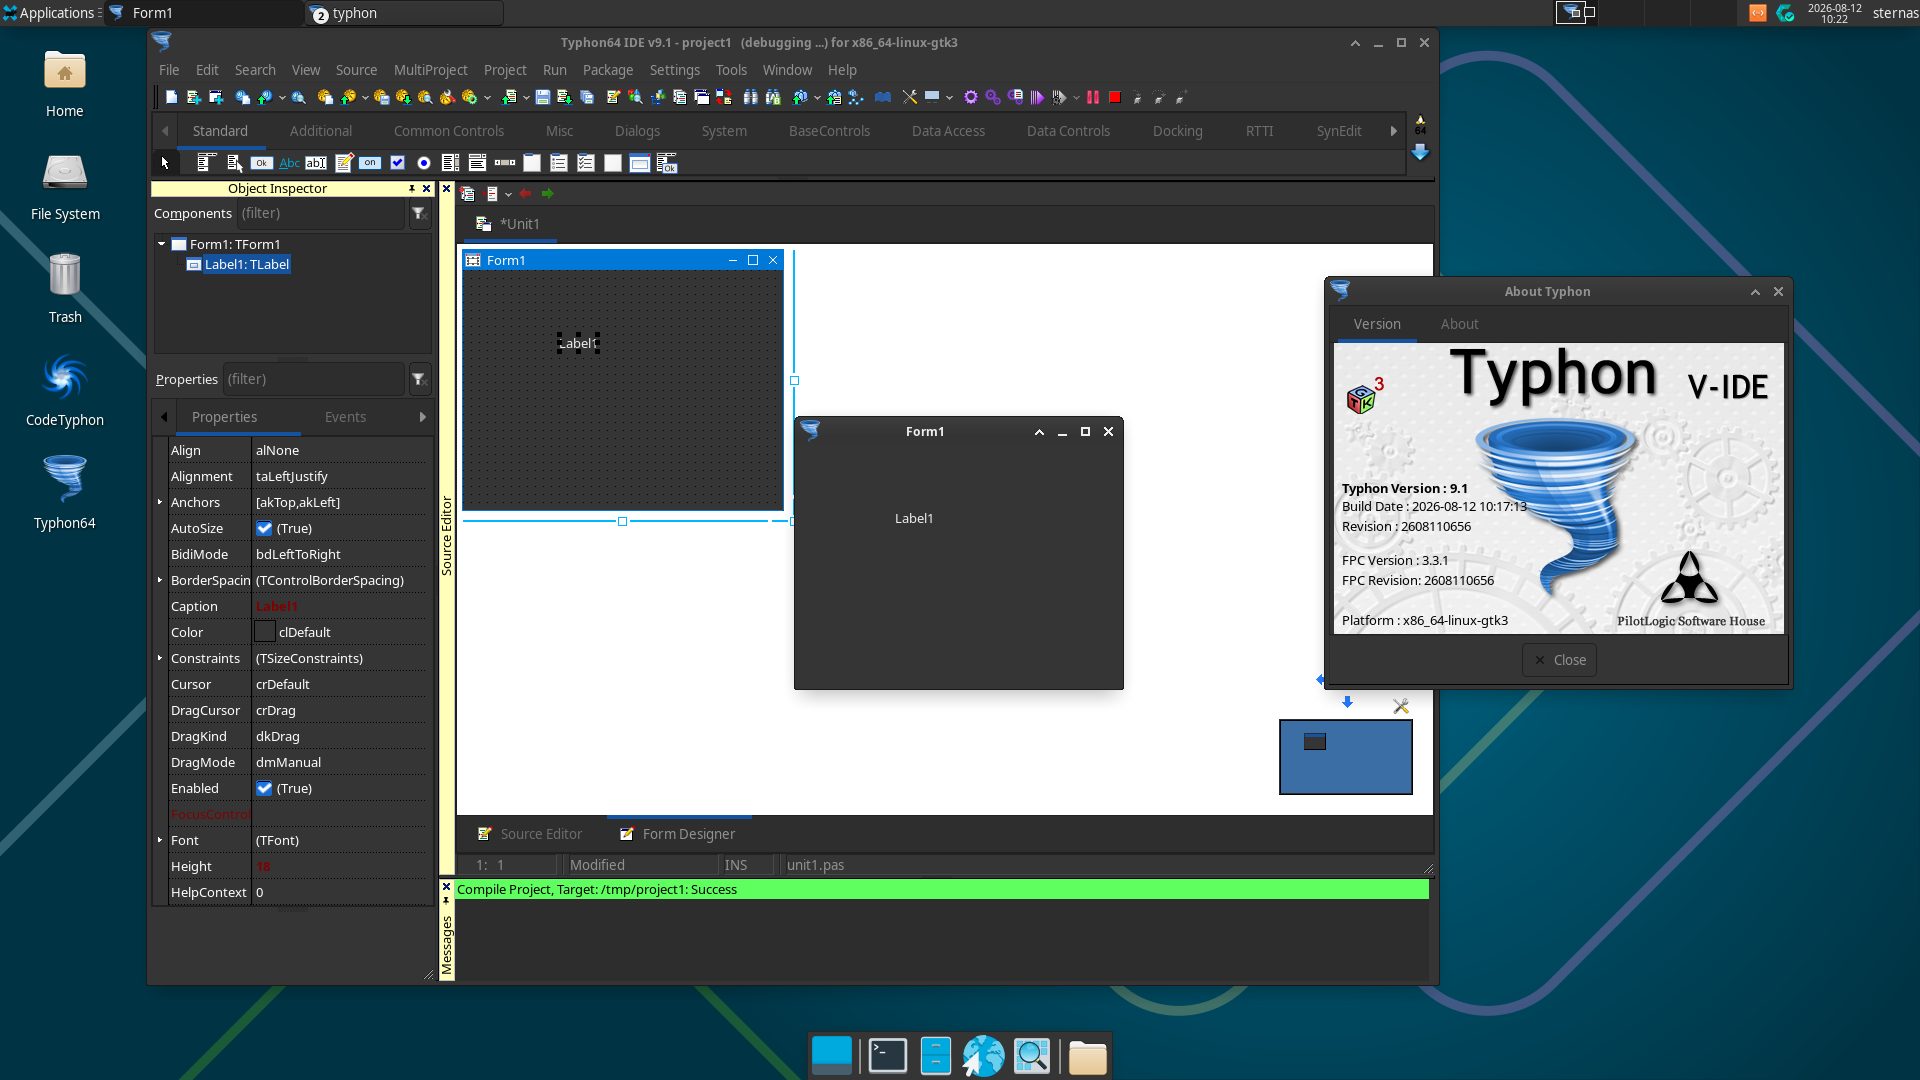Click the Pause debugging button icon
The height and width of the screenshot is (1080, 1920).
tap(1093, 97)
